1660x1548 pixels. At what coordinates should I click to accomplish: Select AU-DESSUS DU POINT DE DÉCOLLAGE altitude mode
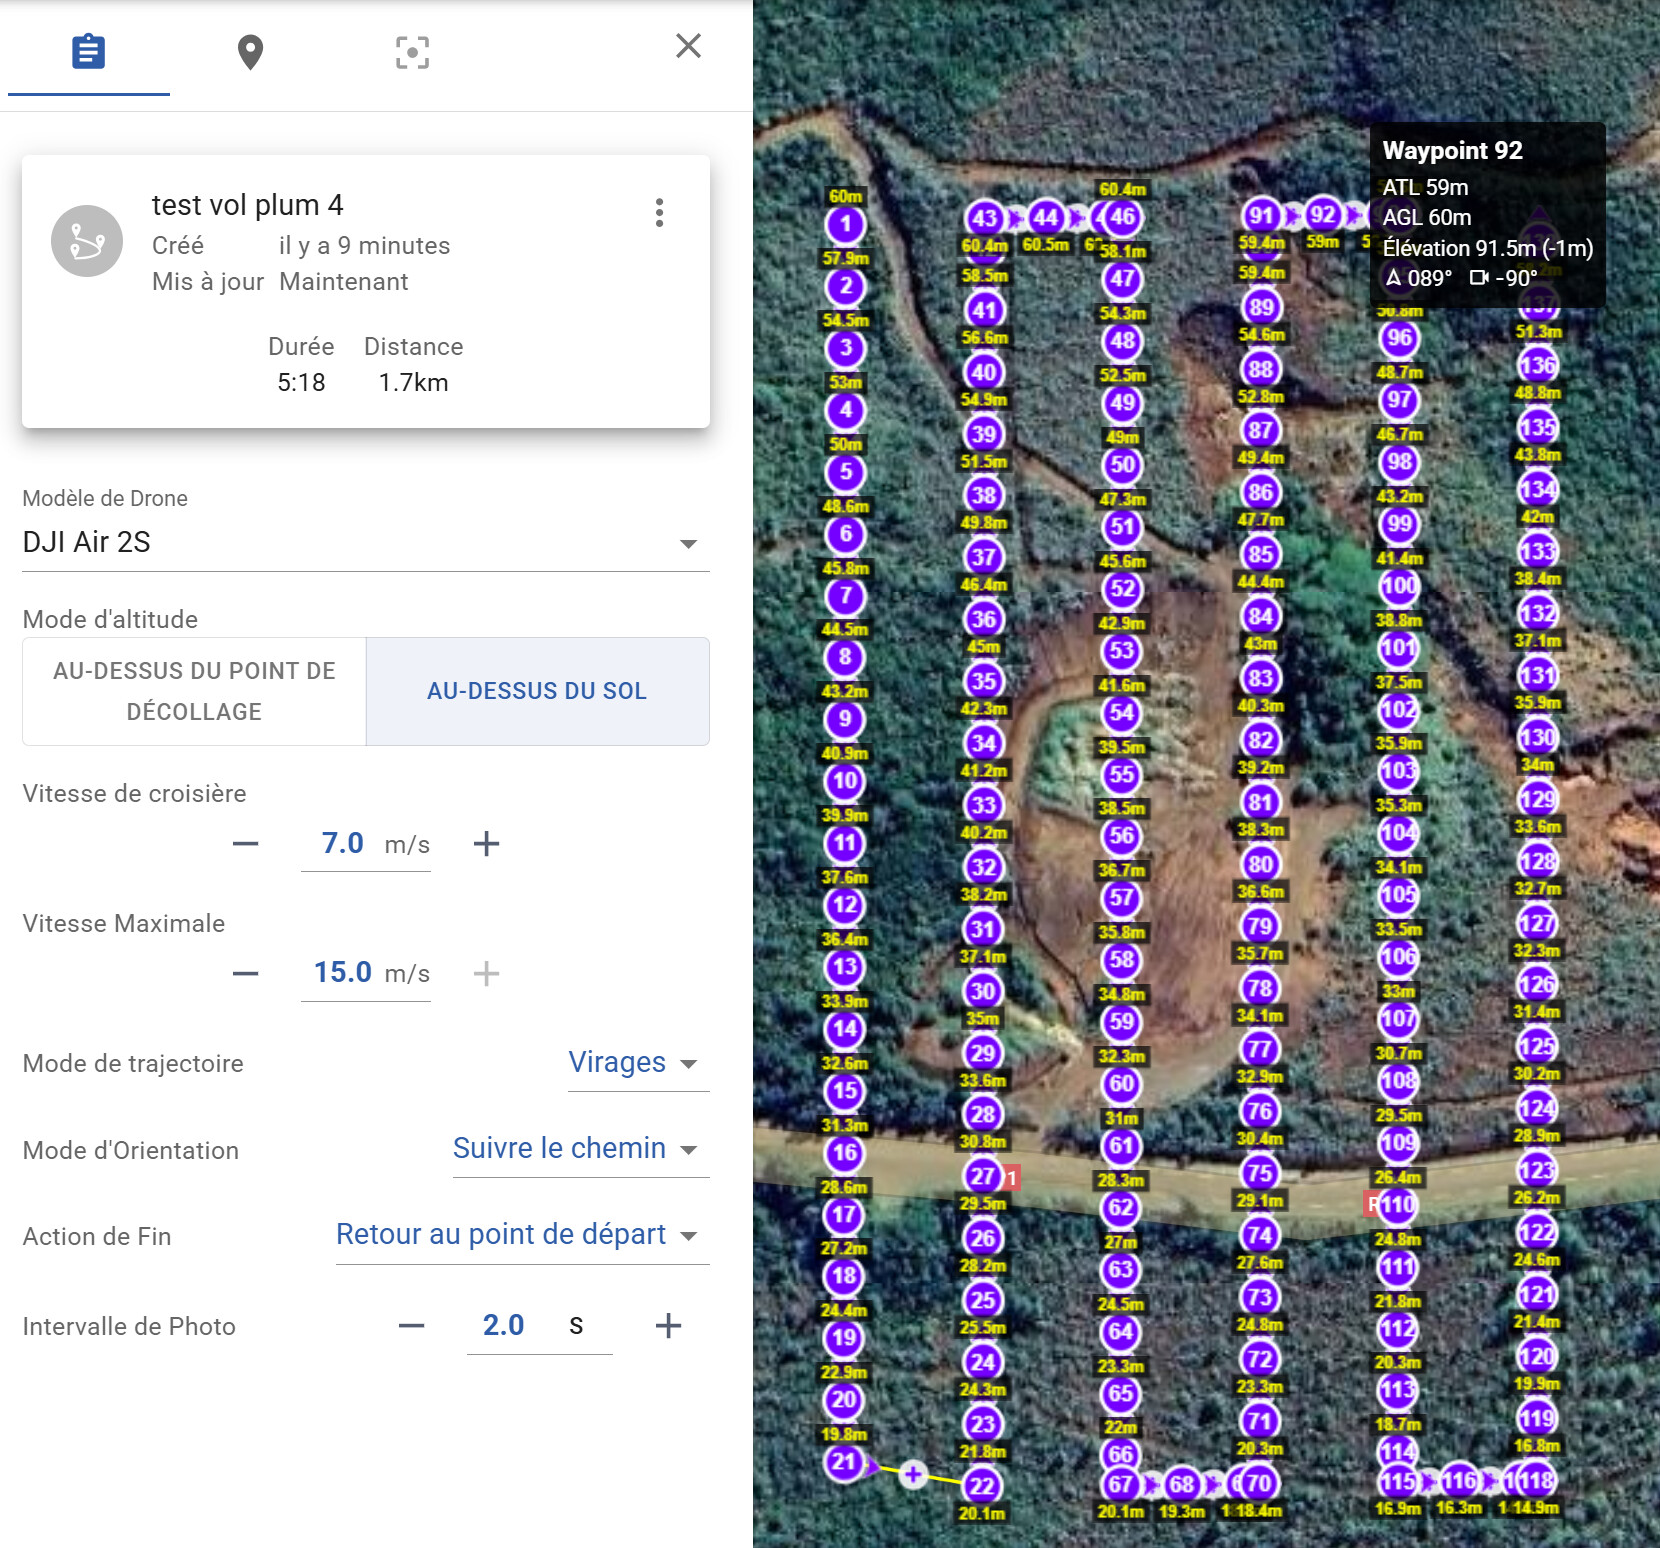[x=194, y=691]
